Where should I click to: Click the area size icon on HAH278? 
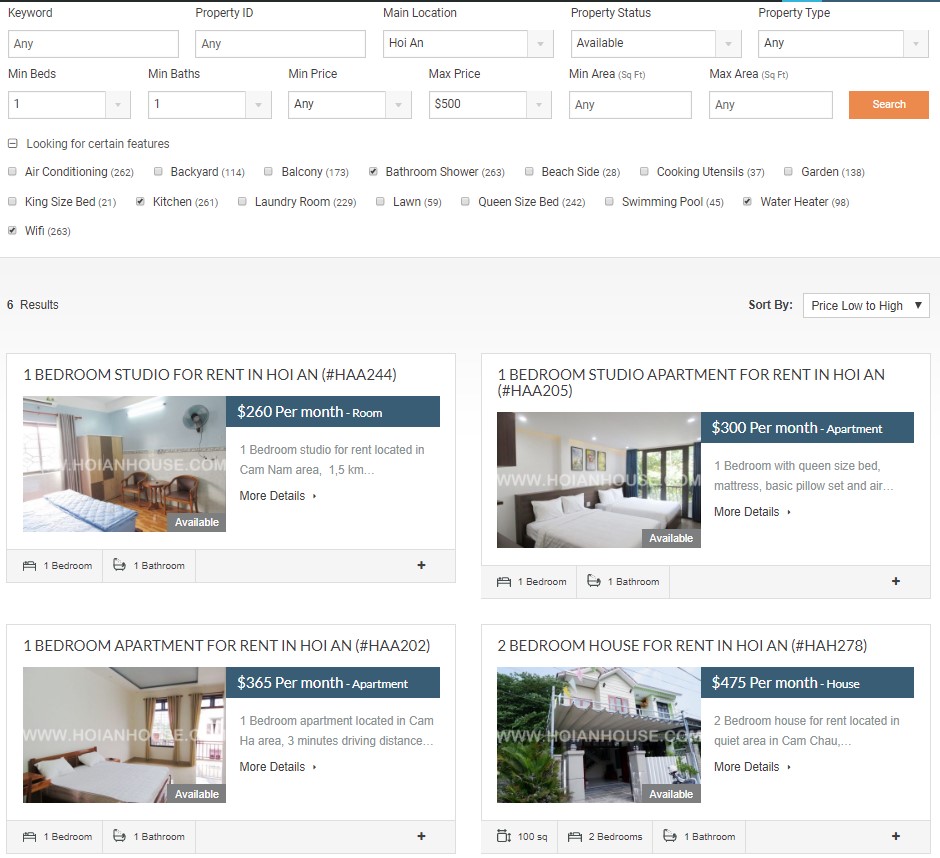pyautogui.click(x=504, y=837)
